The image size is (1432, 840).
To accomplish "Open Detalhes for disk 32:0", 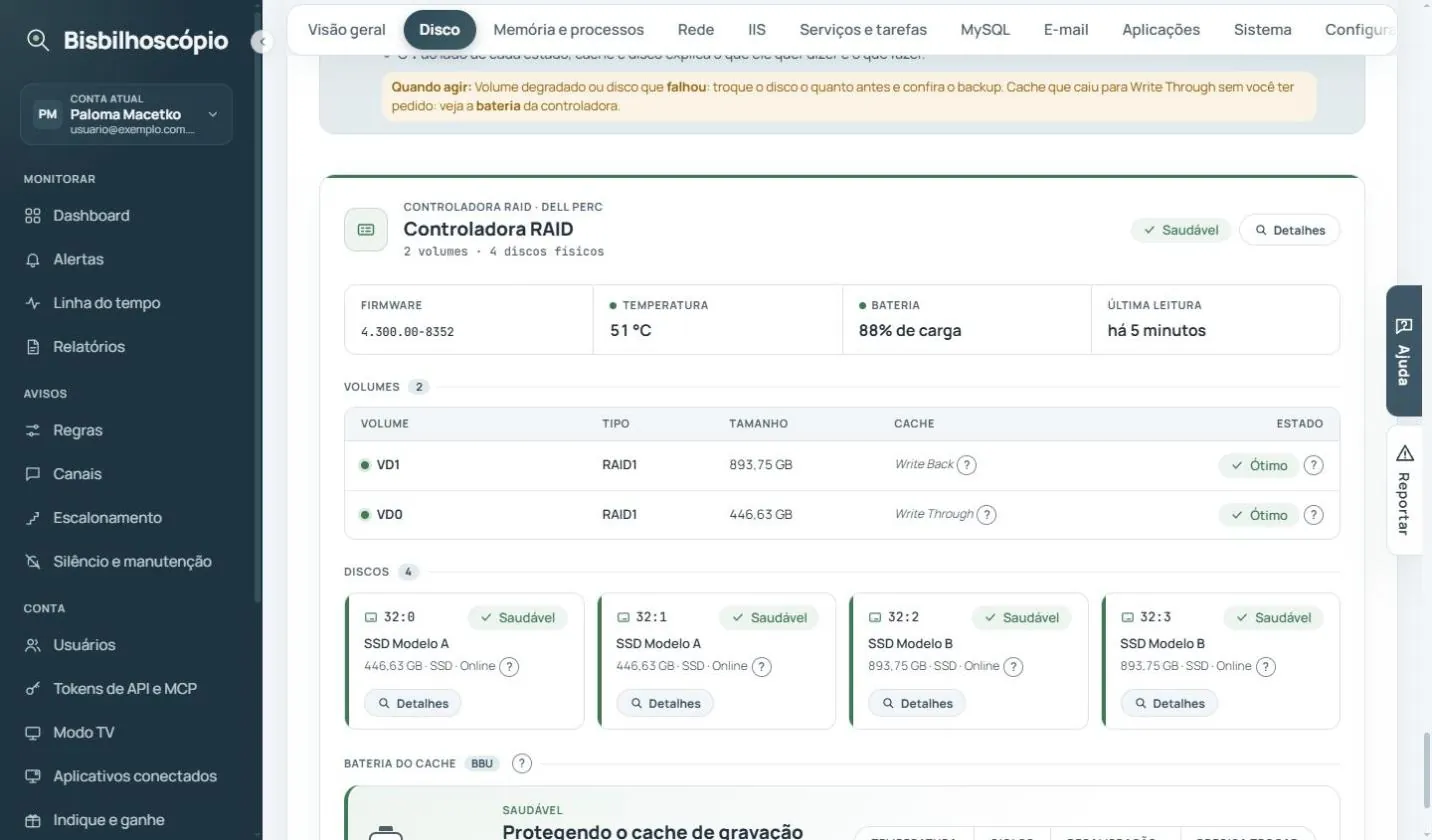I will pyautogui.click(x=413, y=703).
